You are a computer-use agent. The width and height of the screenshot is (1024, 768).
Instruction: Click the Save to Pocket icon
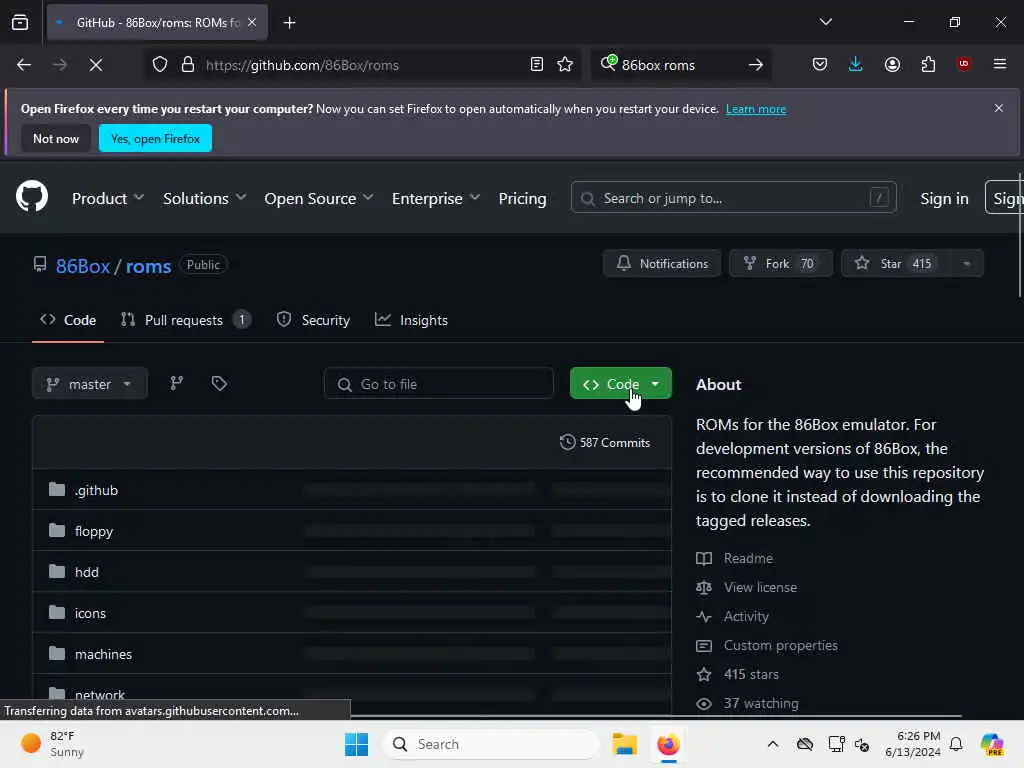[820, 64]
